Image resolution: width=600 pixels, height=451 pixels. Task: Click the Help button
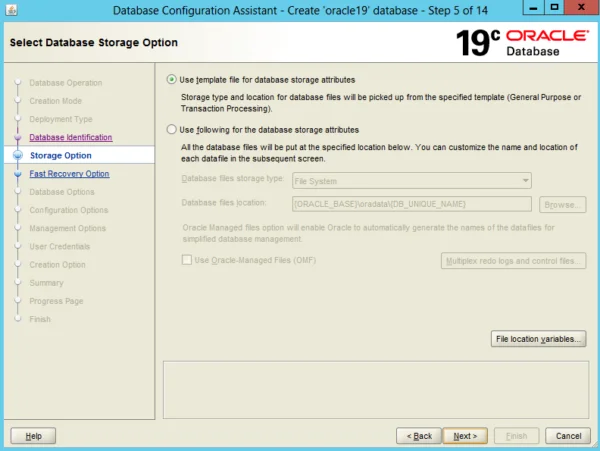pos(33,436)
